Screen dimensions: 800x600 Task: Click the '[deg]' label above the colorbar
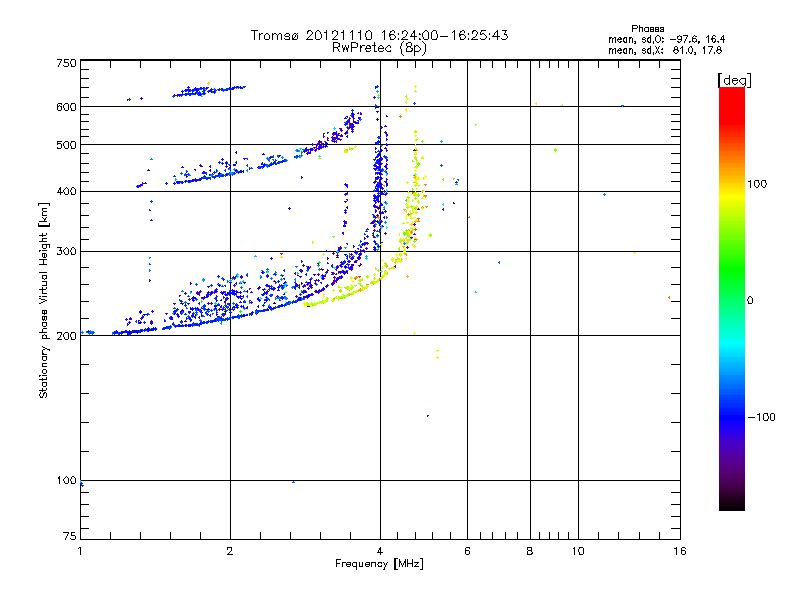[x=734, y=80]
